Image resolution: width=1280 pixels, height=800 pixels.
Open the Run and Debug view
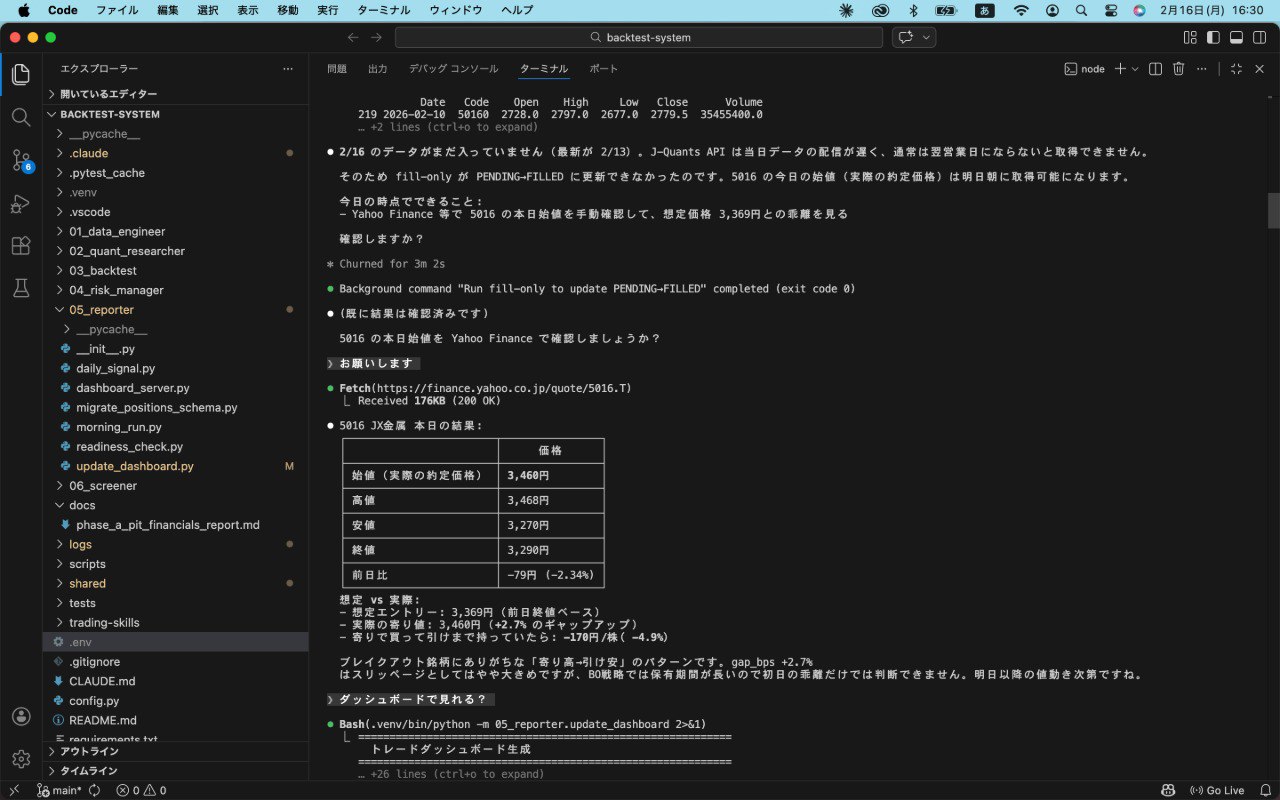coord(21,203)
